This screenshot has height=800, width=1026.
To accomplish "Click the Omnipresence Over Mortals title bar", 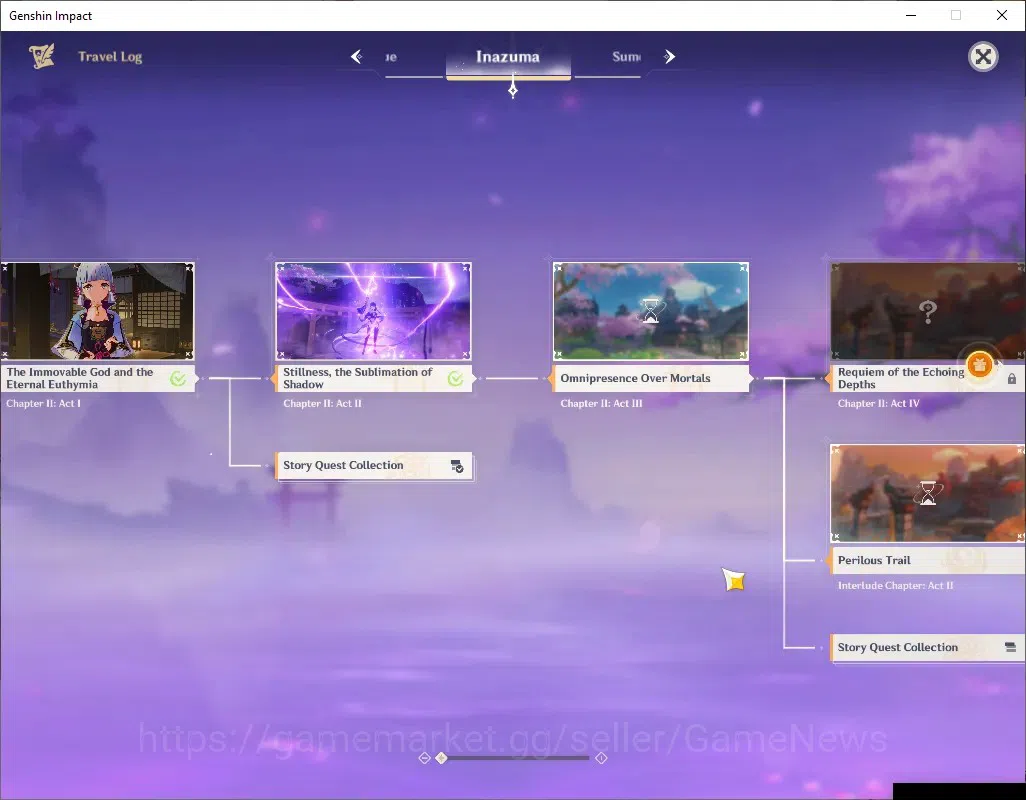I will point(650,378).
